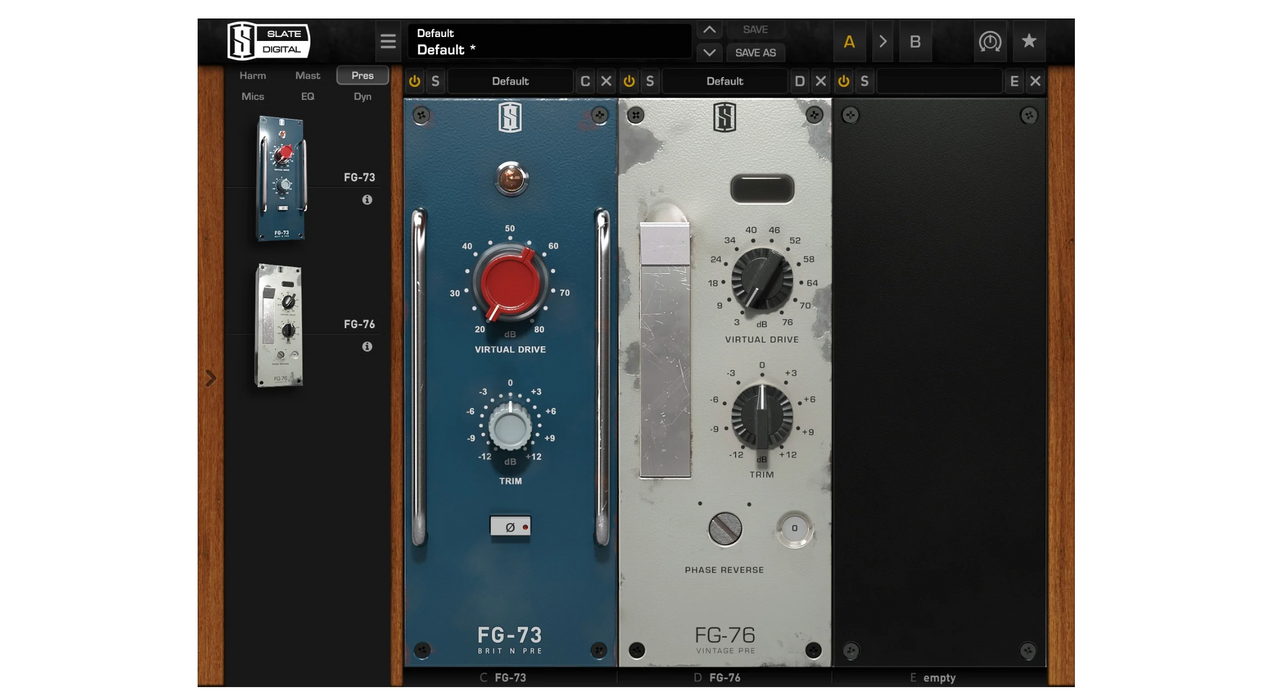
Task: Select the FG-76 module thumbnail
Action: 279,326
